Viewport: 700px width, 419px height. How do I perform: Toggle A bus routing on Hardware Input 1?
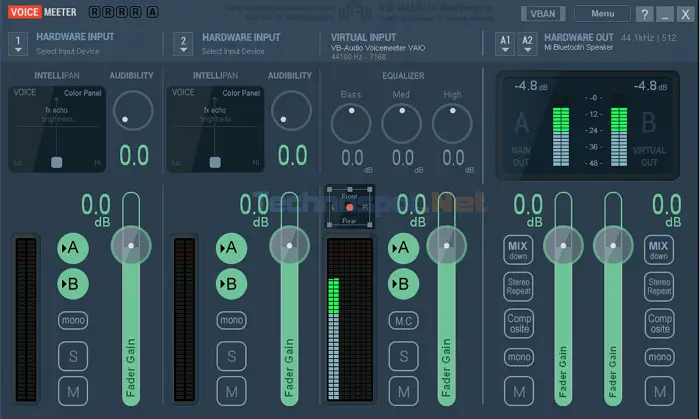click(x=73, y=248)
